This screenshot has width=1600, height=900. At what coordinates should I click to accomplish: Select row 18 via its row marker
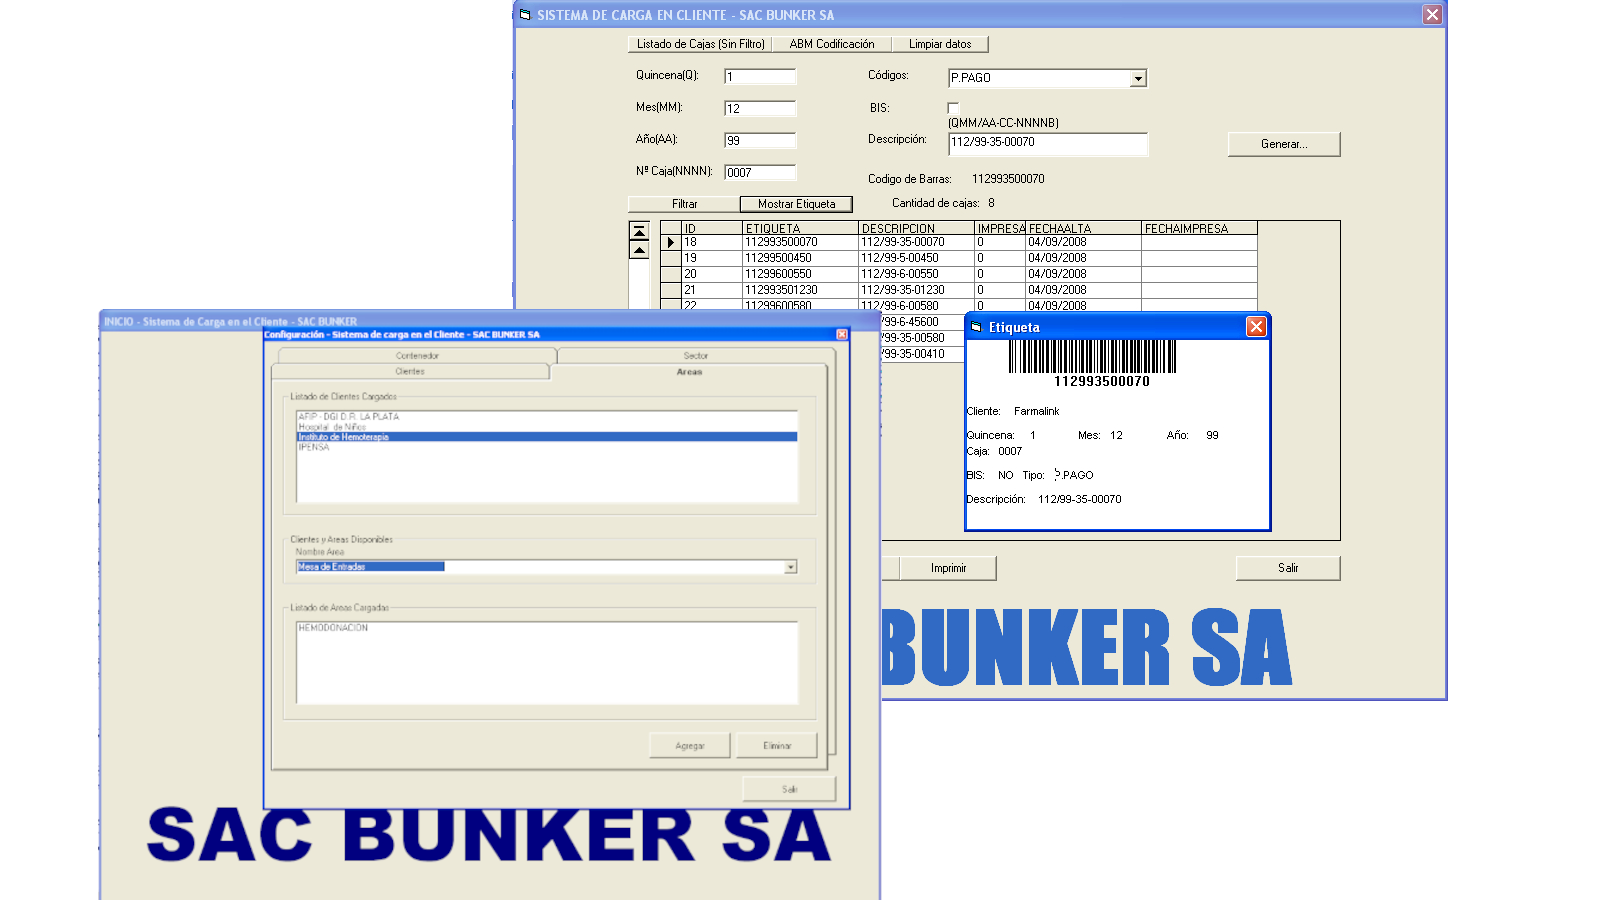pos(670,242)
